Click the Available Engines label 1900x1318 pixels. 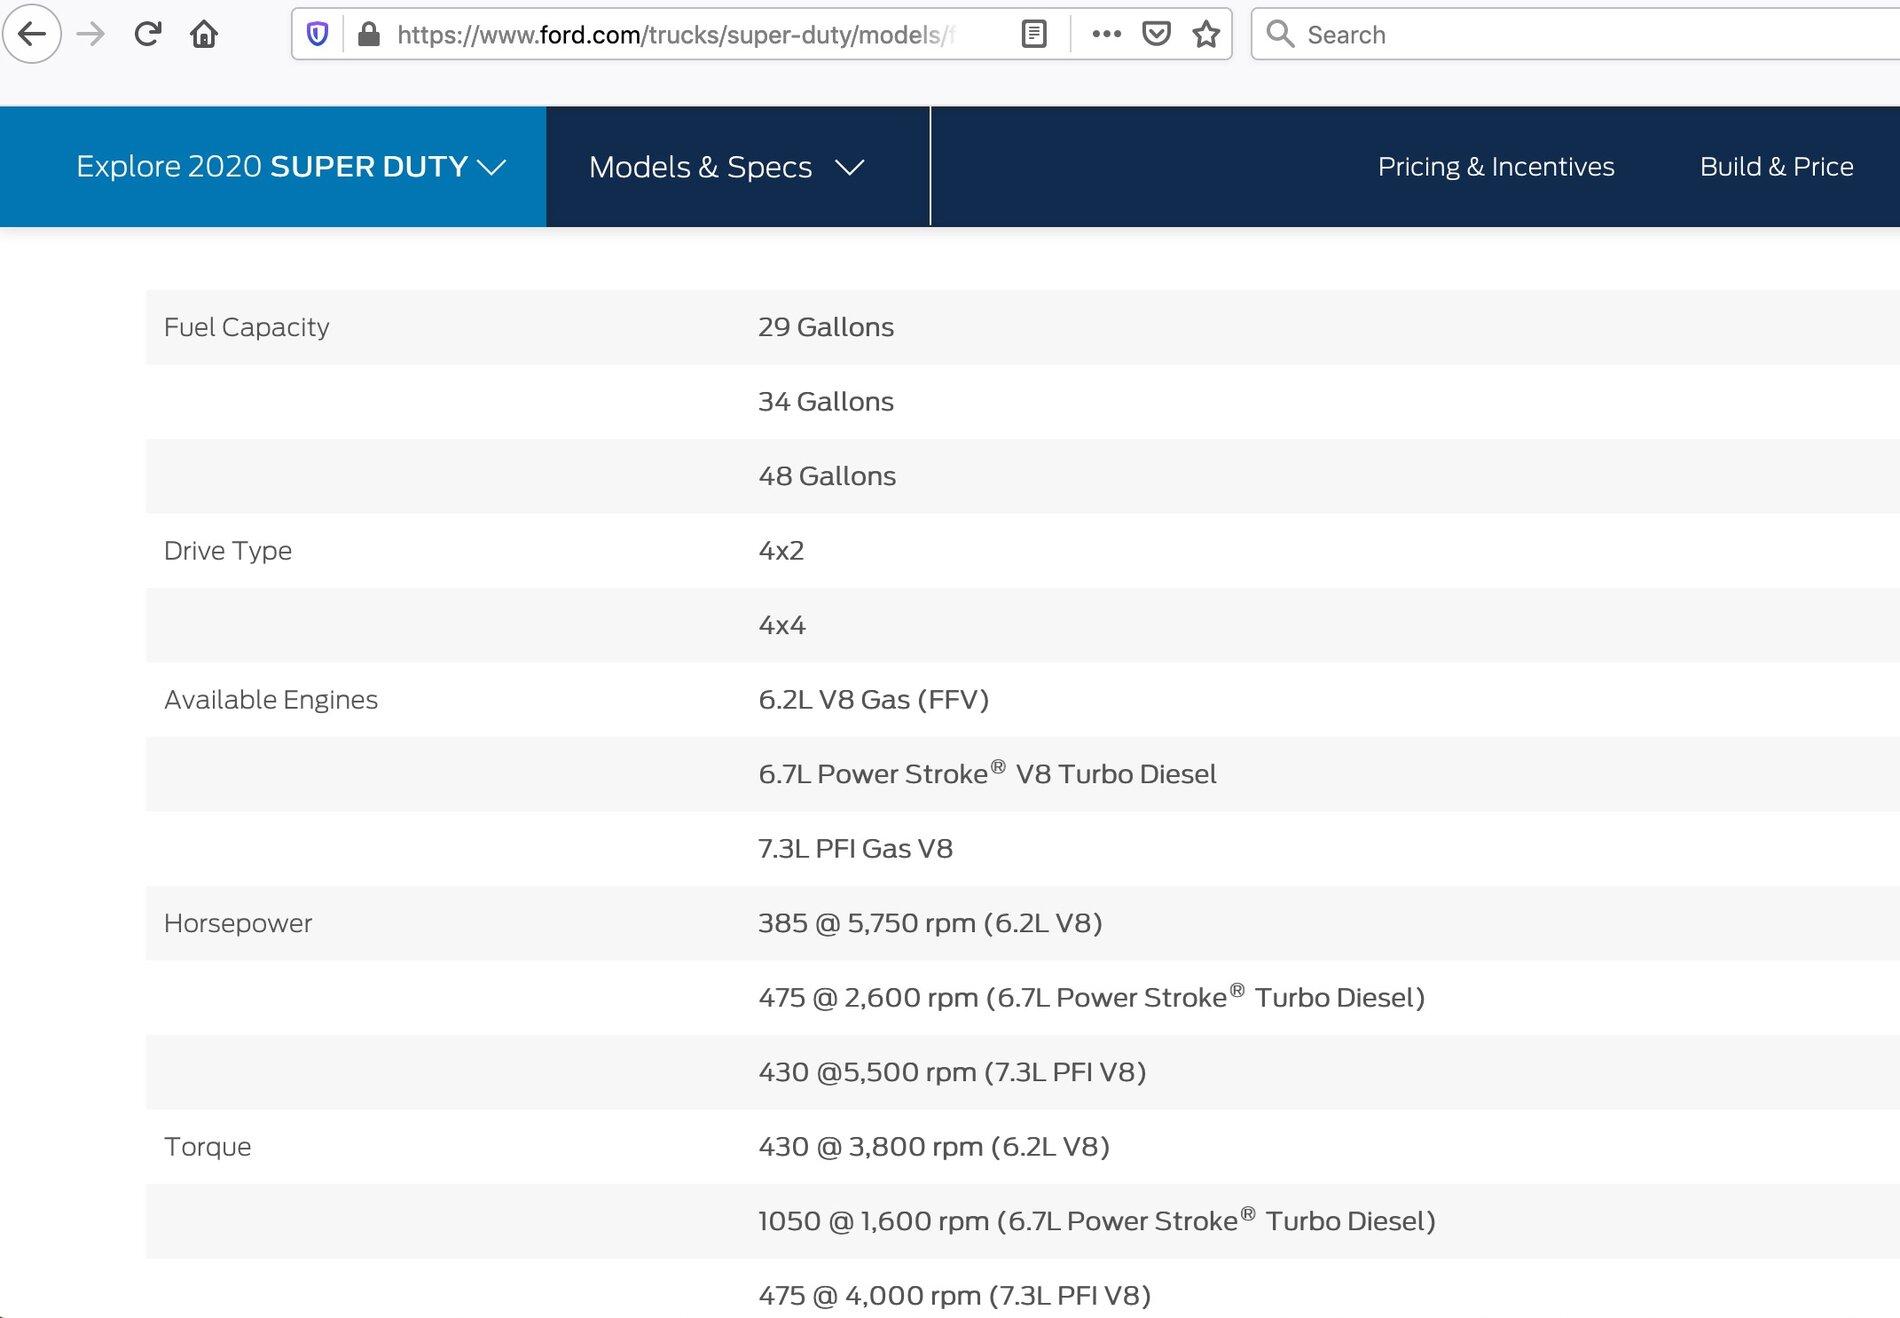pos(271,700)
